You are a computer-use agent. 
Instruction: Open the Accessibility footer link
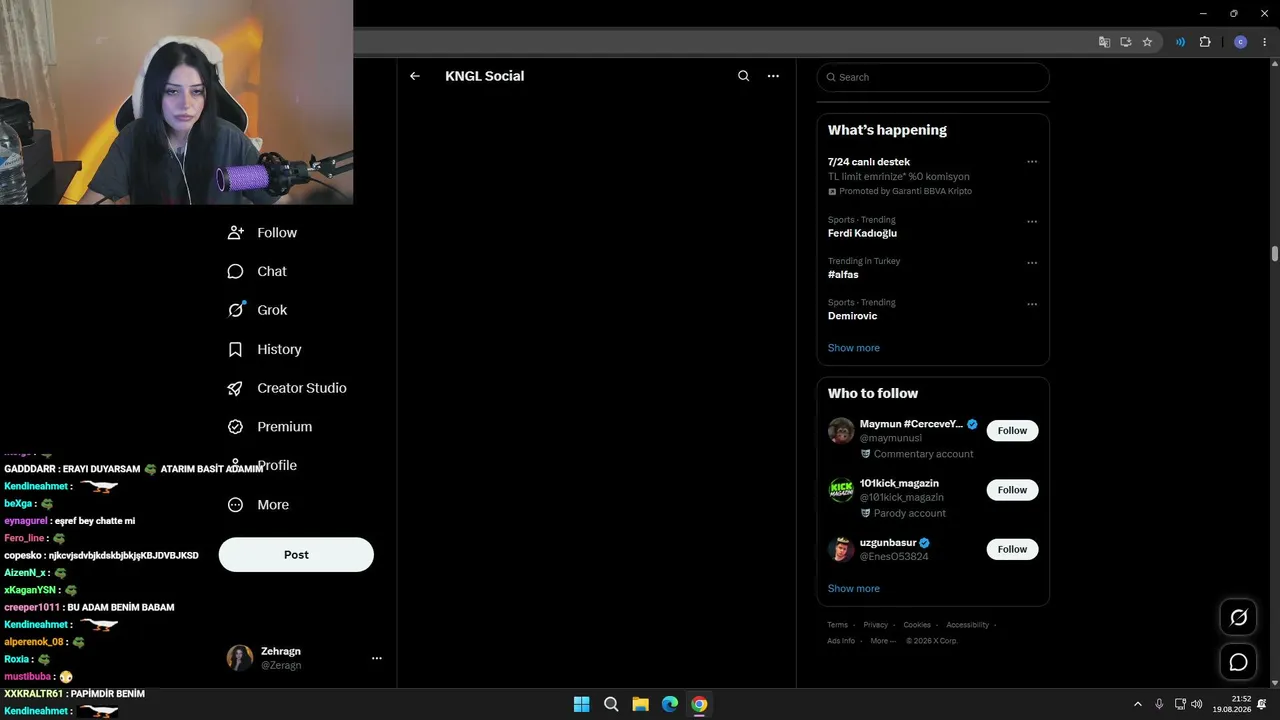point(967,625)
